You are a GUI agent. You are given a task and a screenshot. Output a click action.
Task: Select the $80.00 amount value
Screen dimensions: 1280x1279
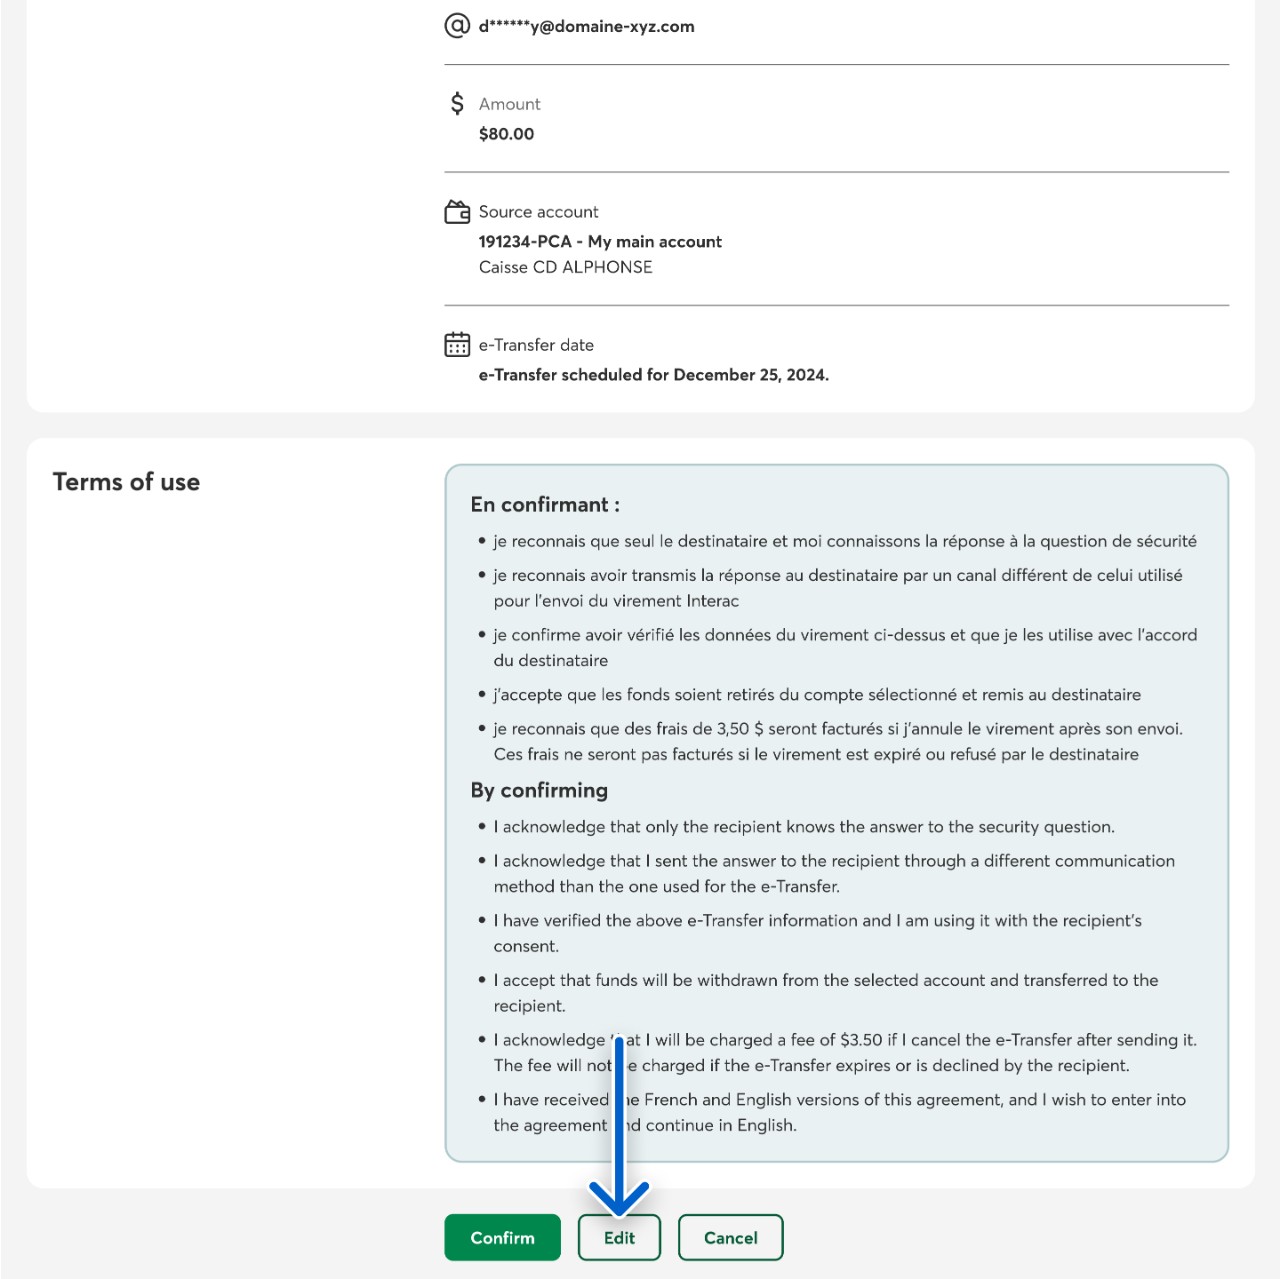(x=506, y=134)
